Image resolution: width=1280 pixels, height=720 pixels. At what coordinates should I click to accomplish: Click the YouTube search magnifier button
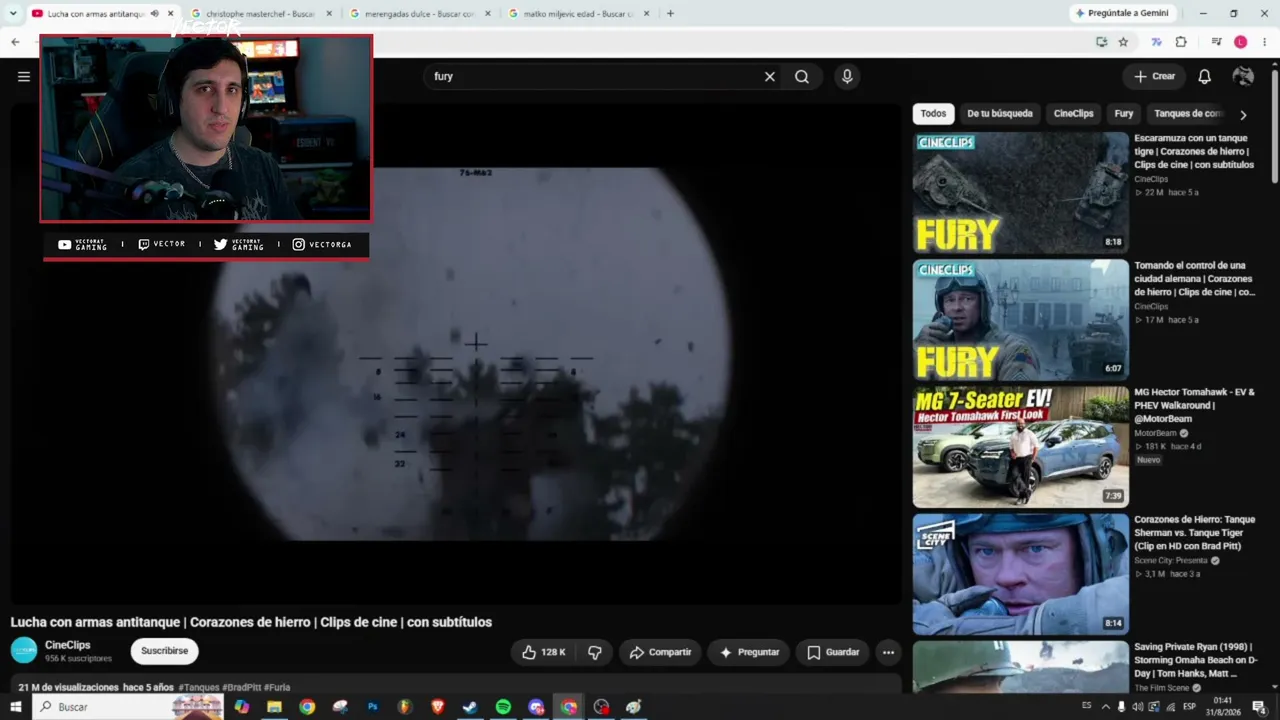pos(802,76)
